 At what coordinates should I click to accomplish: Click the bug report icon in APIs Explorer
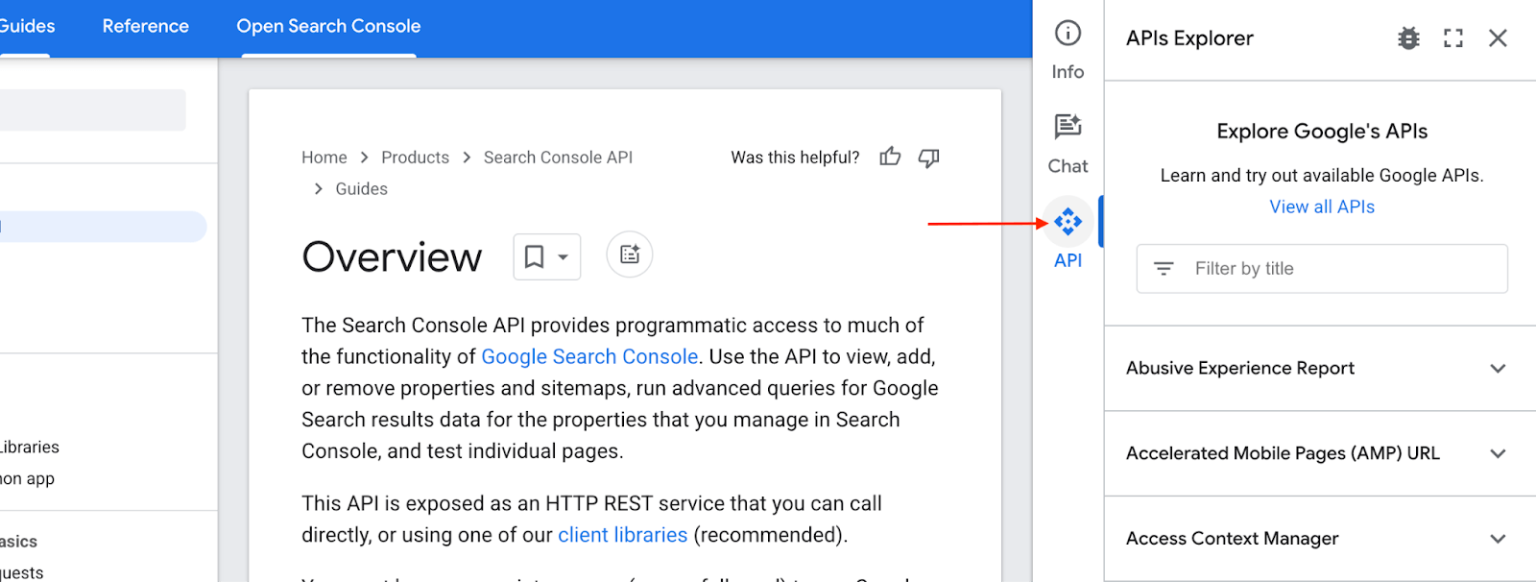point(1409,37)
